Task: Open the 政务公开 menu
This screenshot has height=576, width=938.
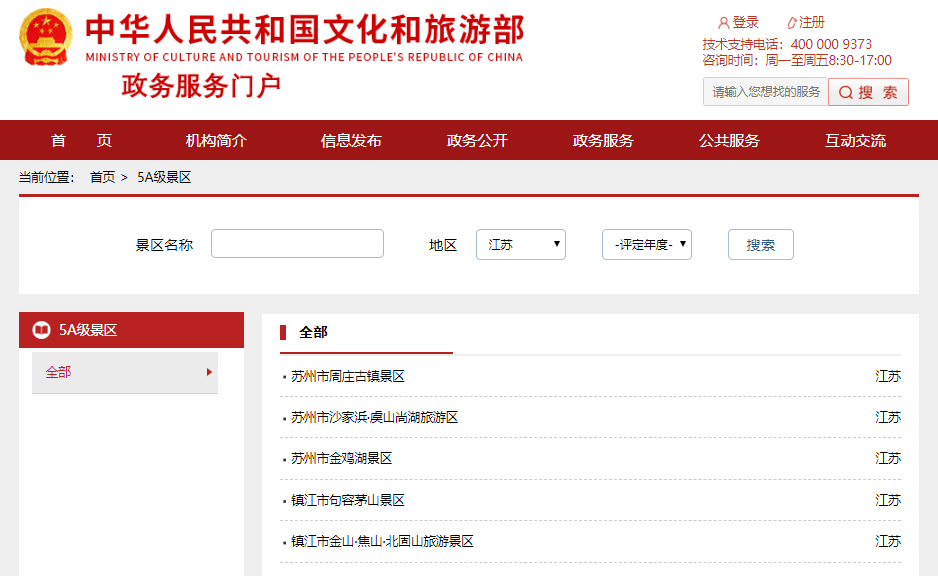Action: click(x=477, y=141)
